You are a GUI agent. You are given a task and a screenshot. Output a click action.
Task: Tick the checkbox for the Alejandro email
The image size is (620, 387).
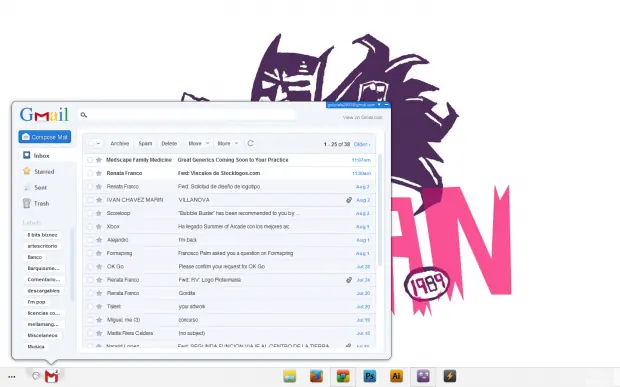click(90, 240)
